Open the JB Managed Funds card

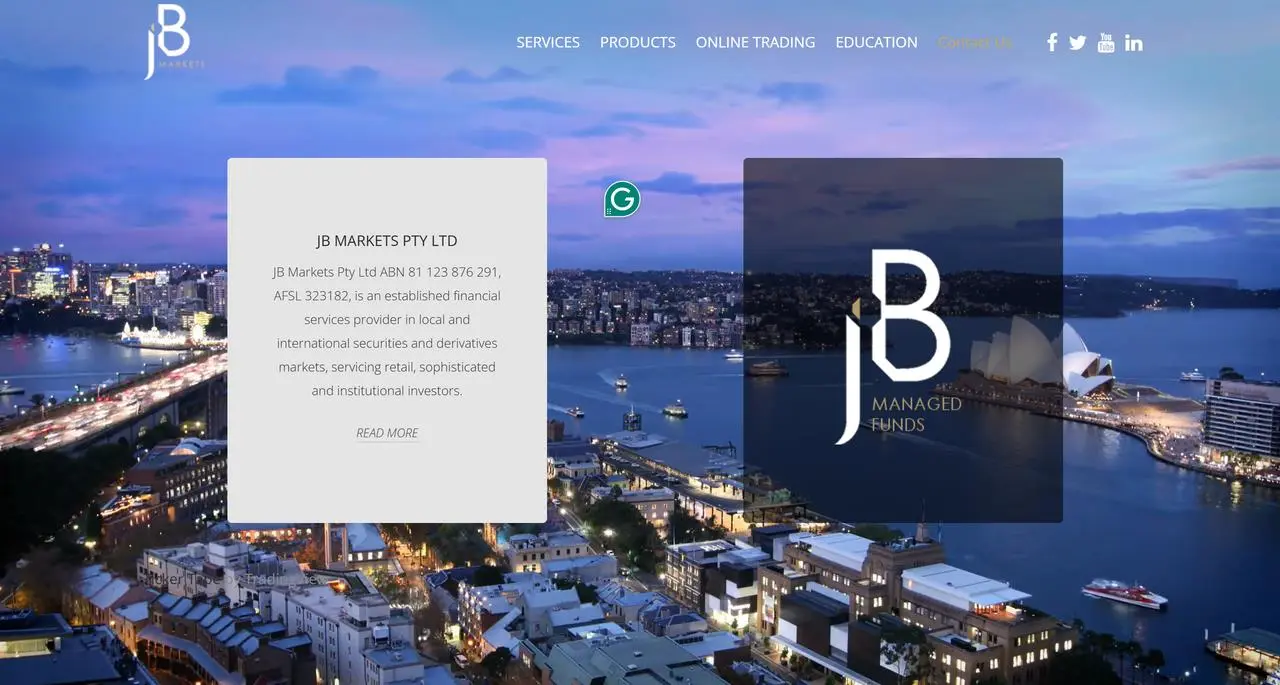903,340
